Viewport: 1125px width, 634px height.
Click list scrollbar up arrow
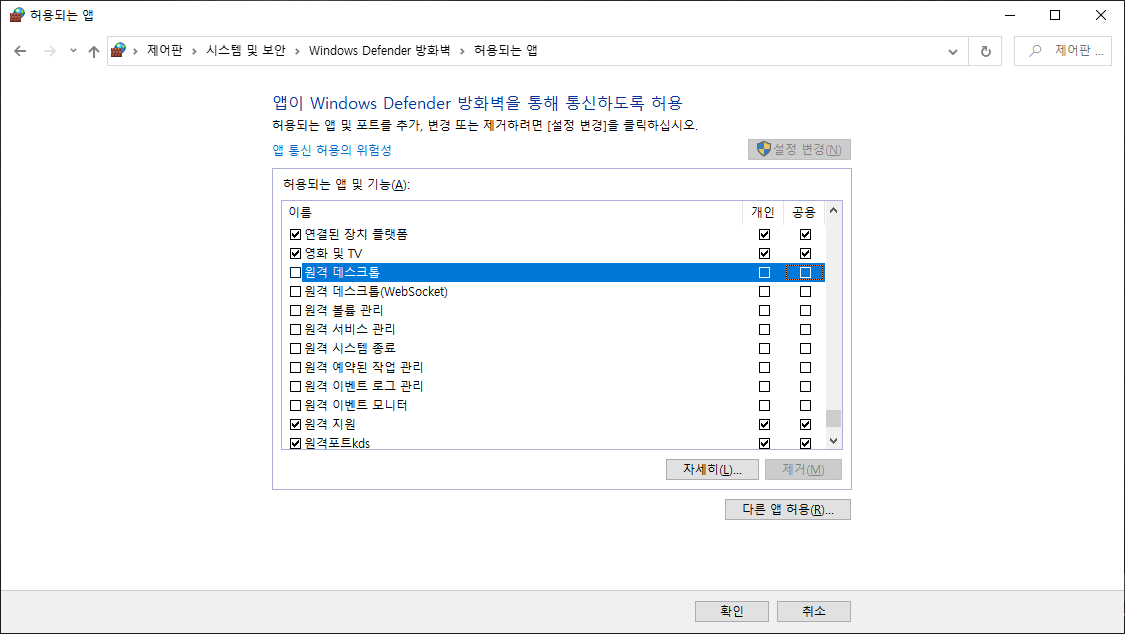click(833, 210)
